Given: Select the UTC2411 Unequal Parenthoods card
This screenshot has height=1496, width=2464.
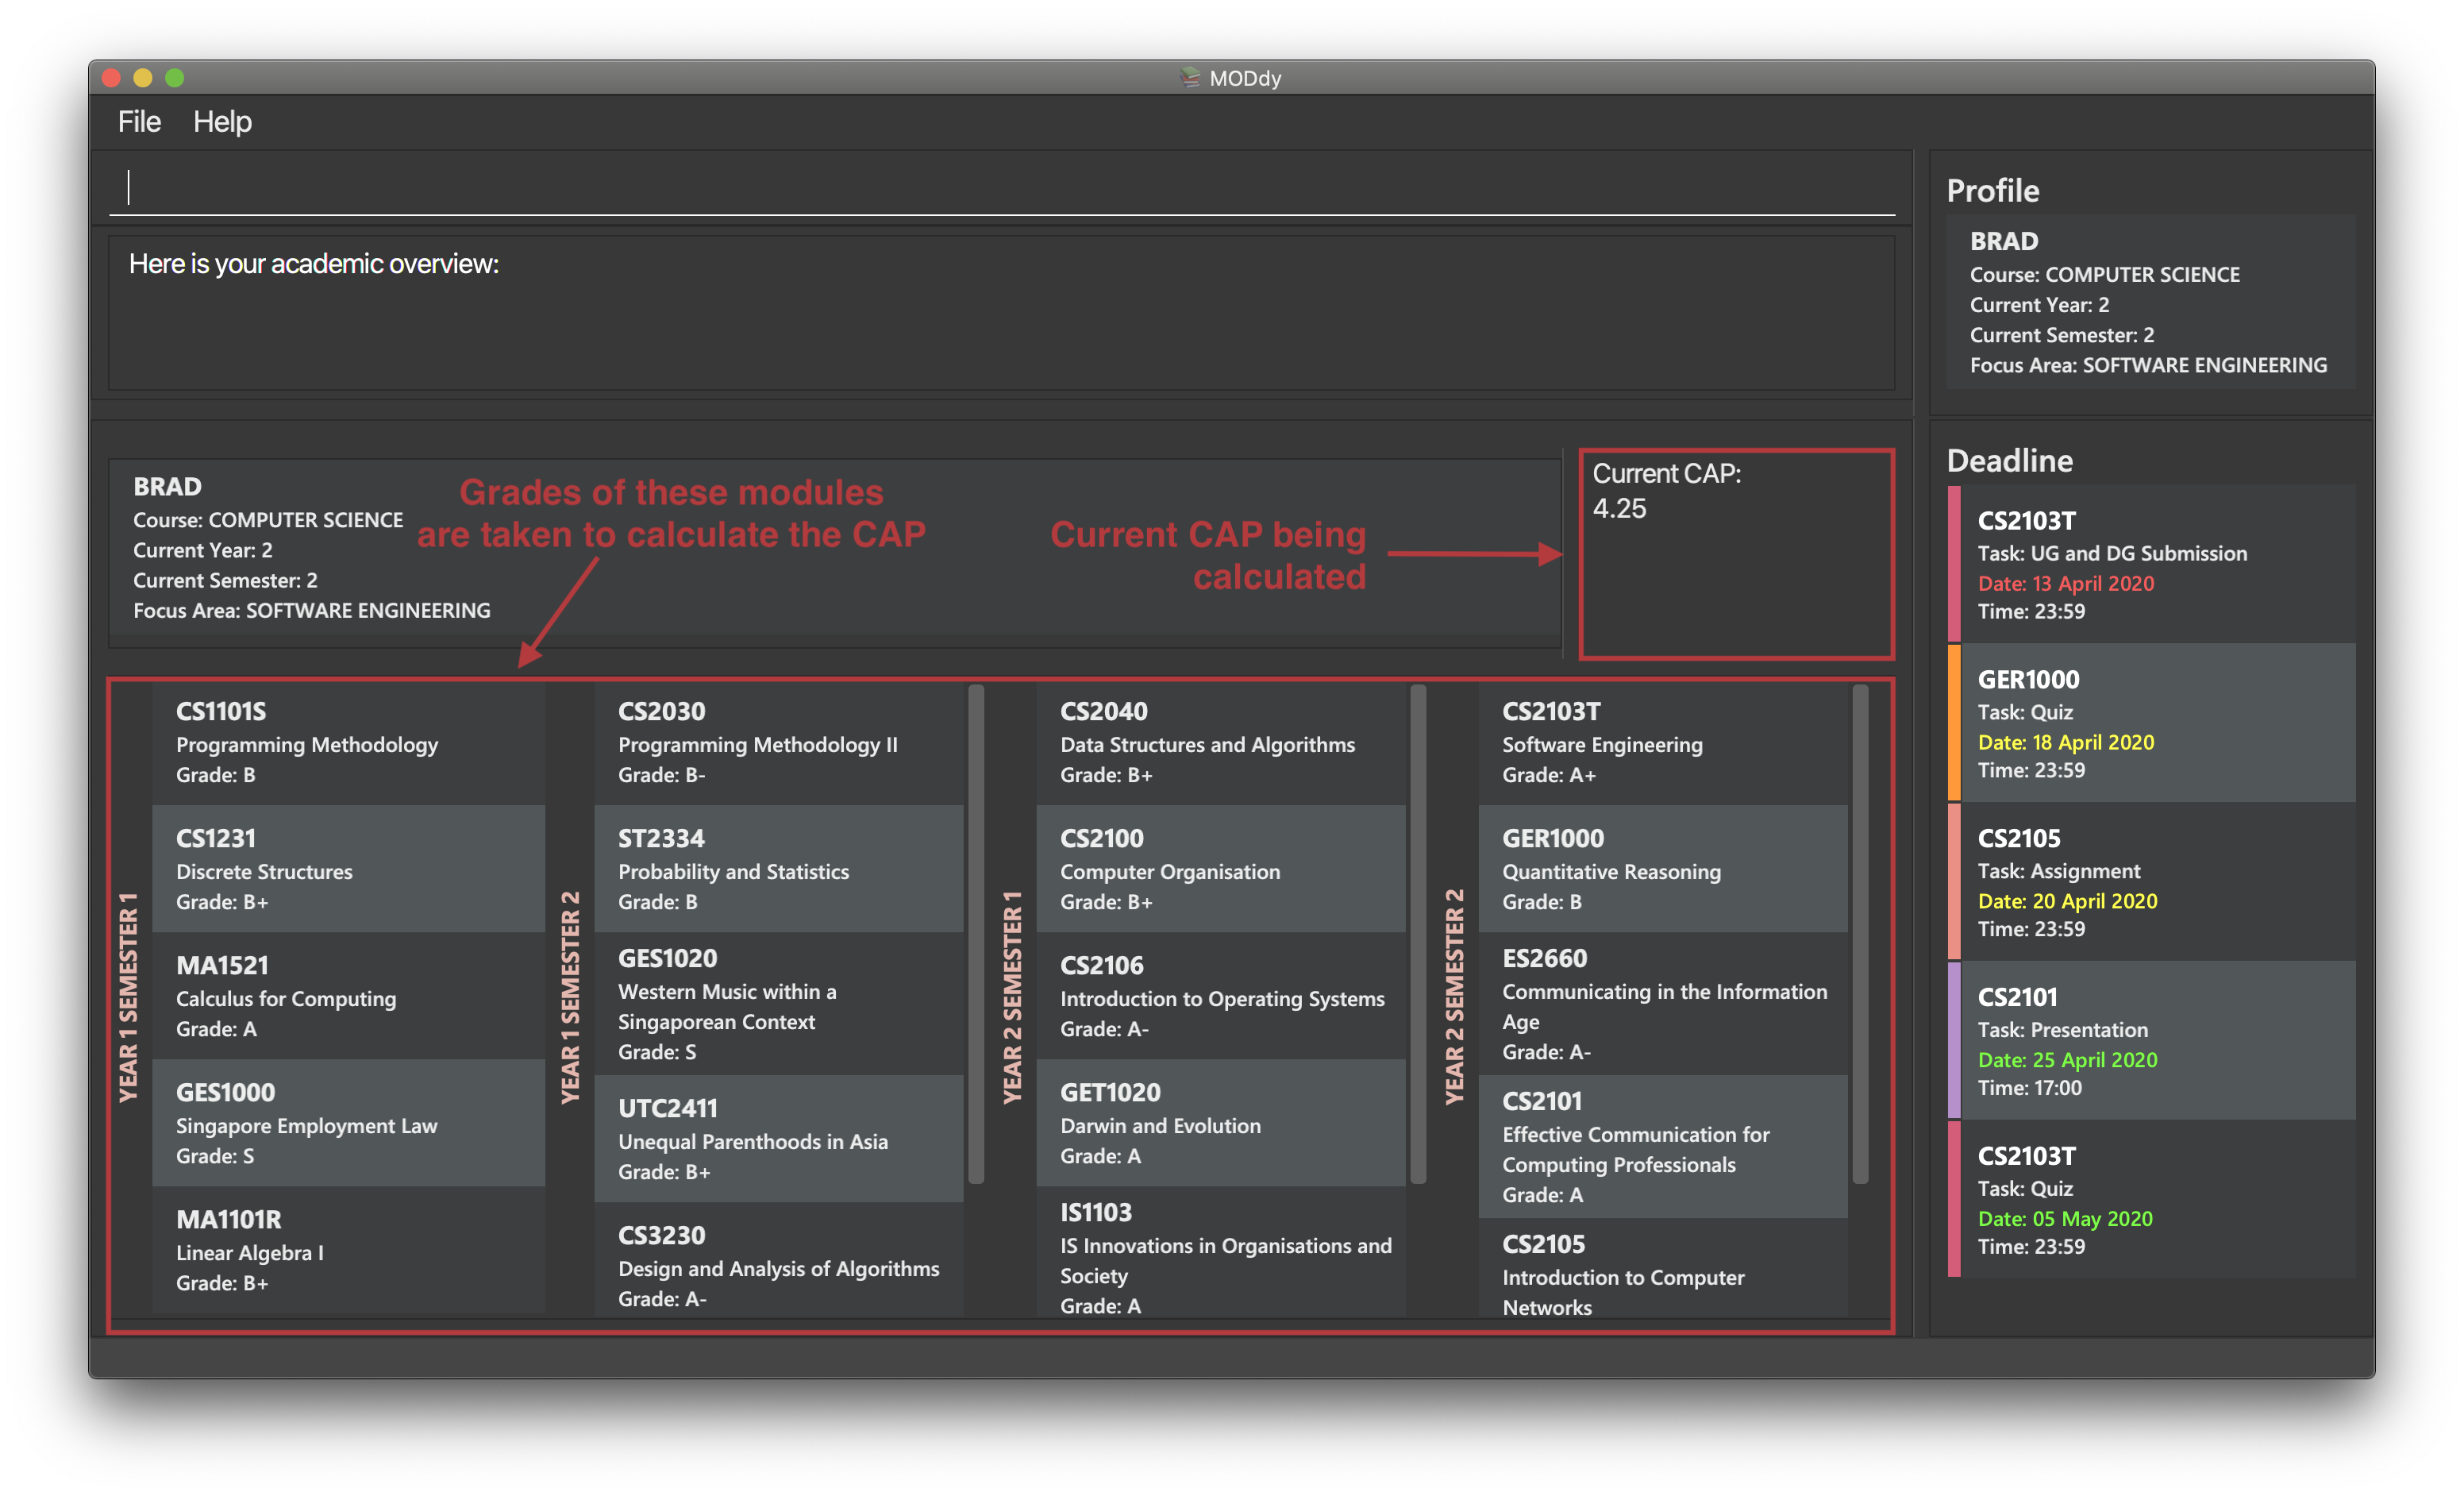Looking at the screenshot, I should 779,1139.
